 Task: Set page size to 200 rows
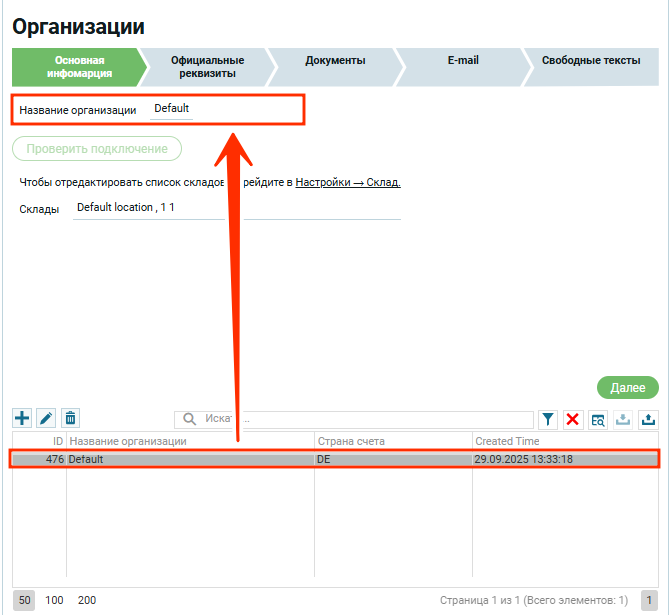point(87,600)
